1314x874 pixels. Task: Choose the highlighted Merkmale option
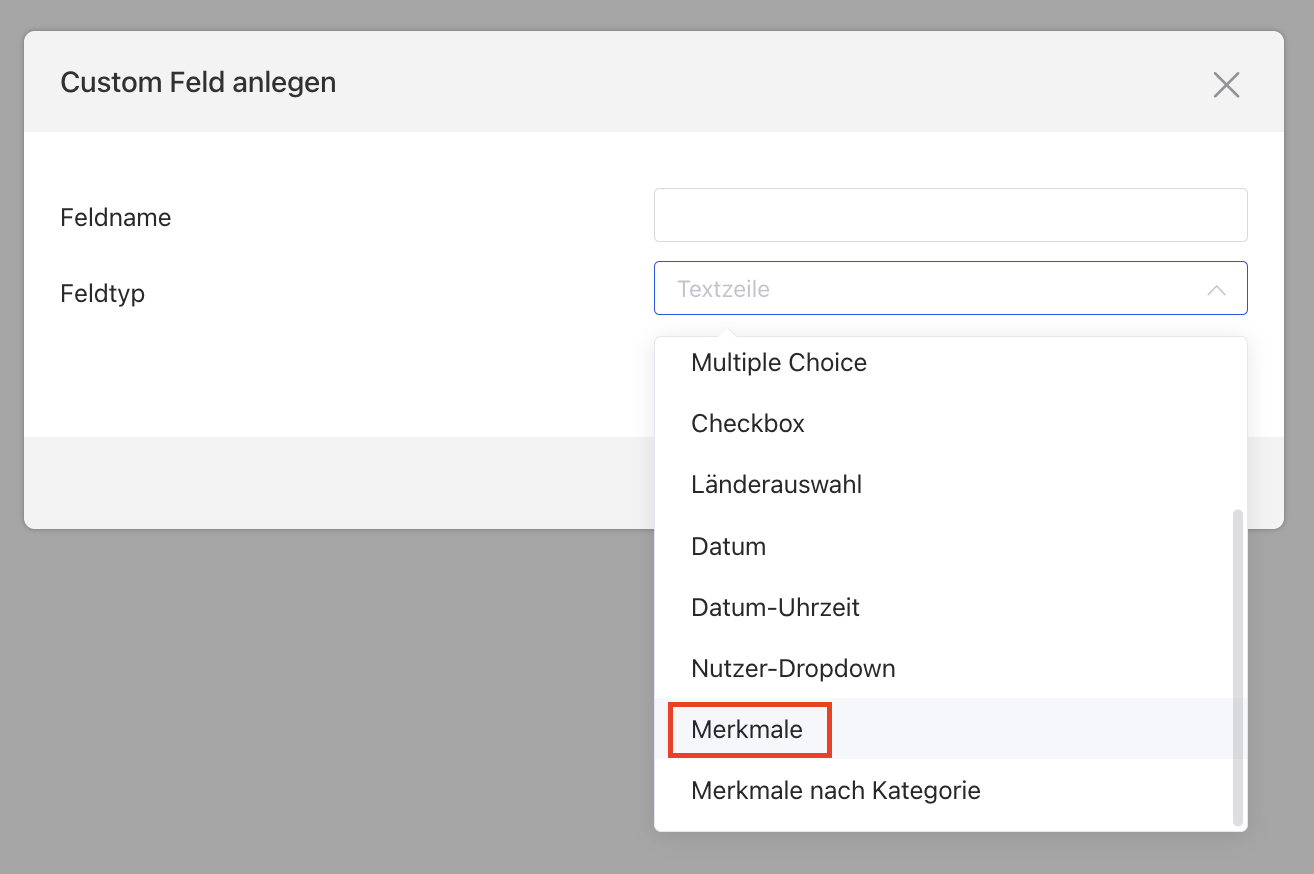pyautogui.click(x=748, y=730)
